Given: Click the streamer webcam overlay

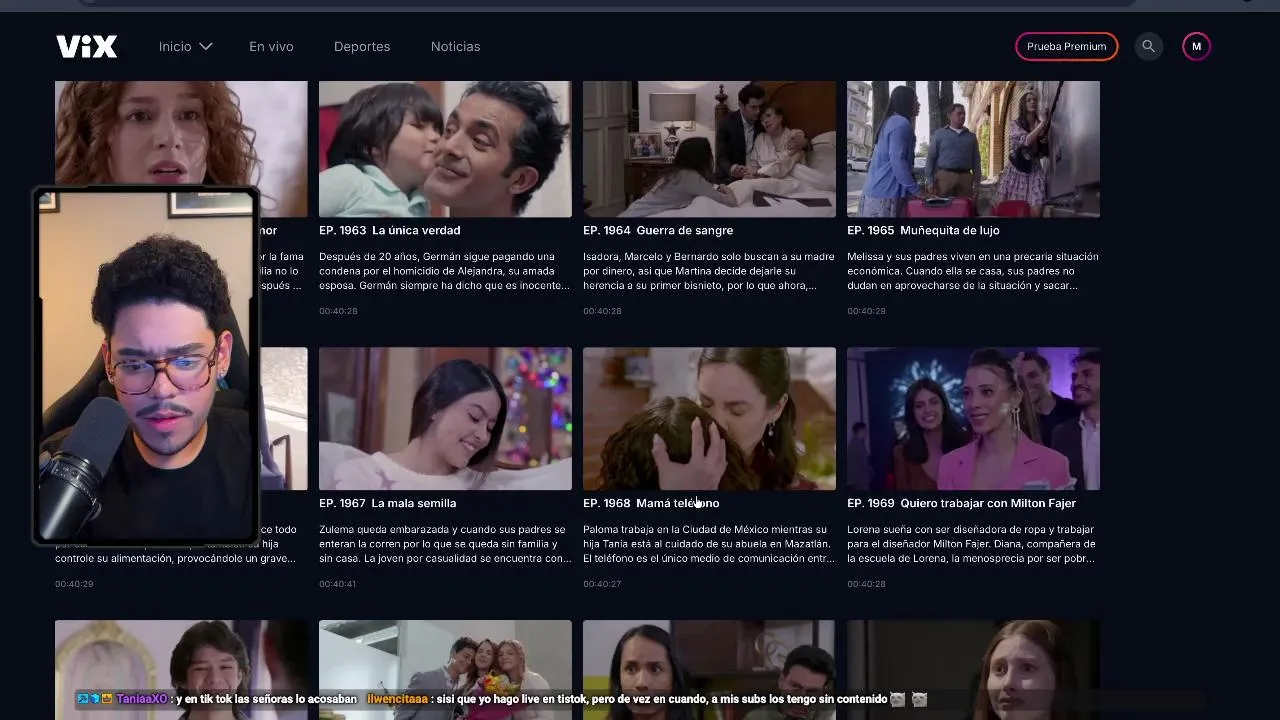Looking at the screenshot, I should pos(146,366).
